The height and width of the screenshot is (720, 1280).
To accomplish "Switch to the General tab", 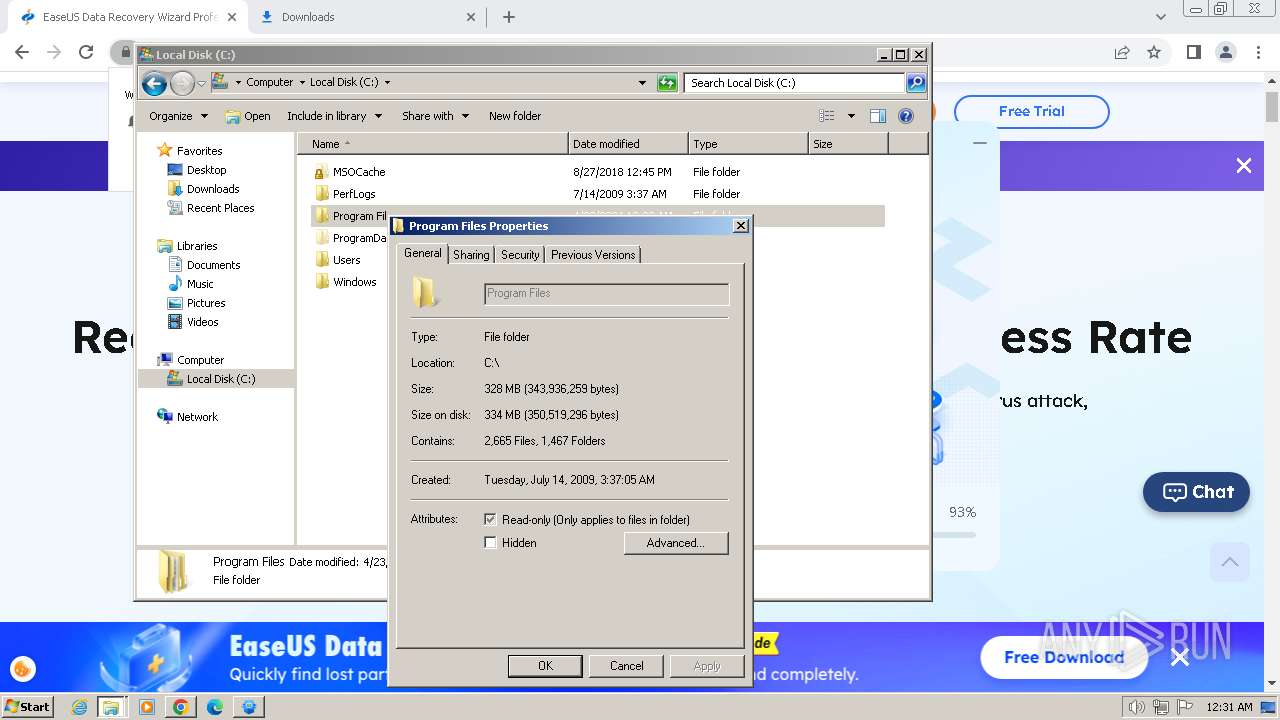I will tap(422, 253).
